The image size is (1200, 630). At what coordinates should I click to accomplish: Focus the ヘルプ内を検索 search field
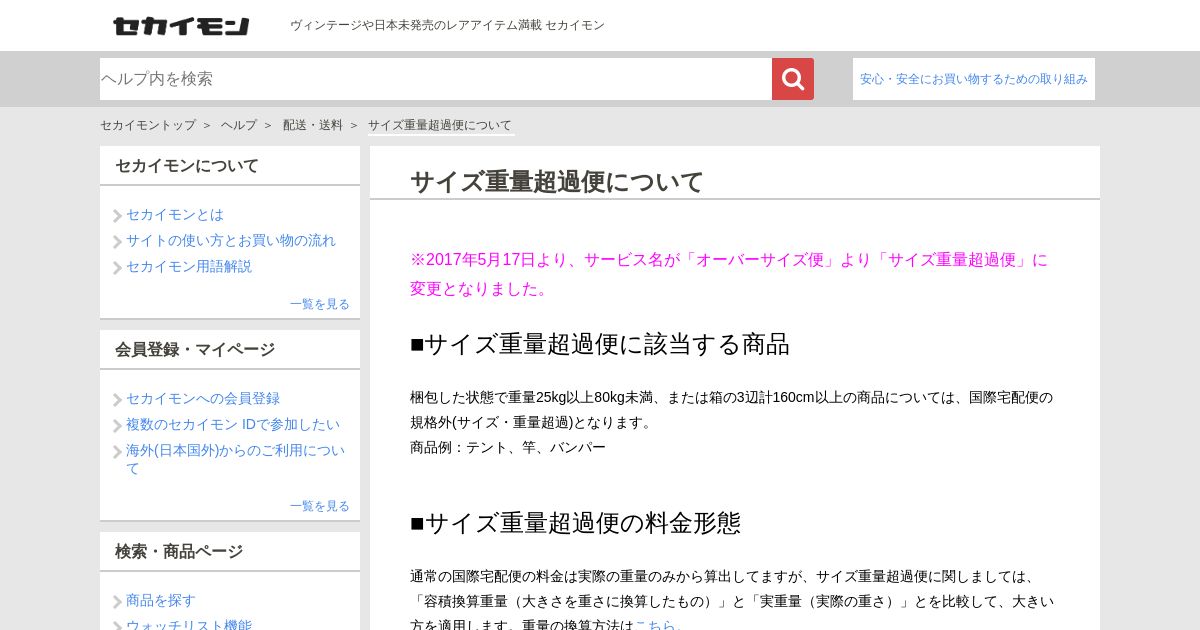tap(436, 79)
